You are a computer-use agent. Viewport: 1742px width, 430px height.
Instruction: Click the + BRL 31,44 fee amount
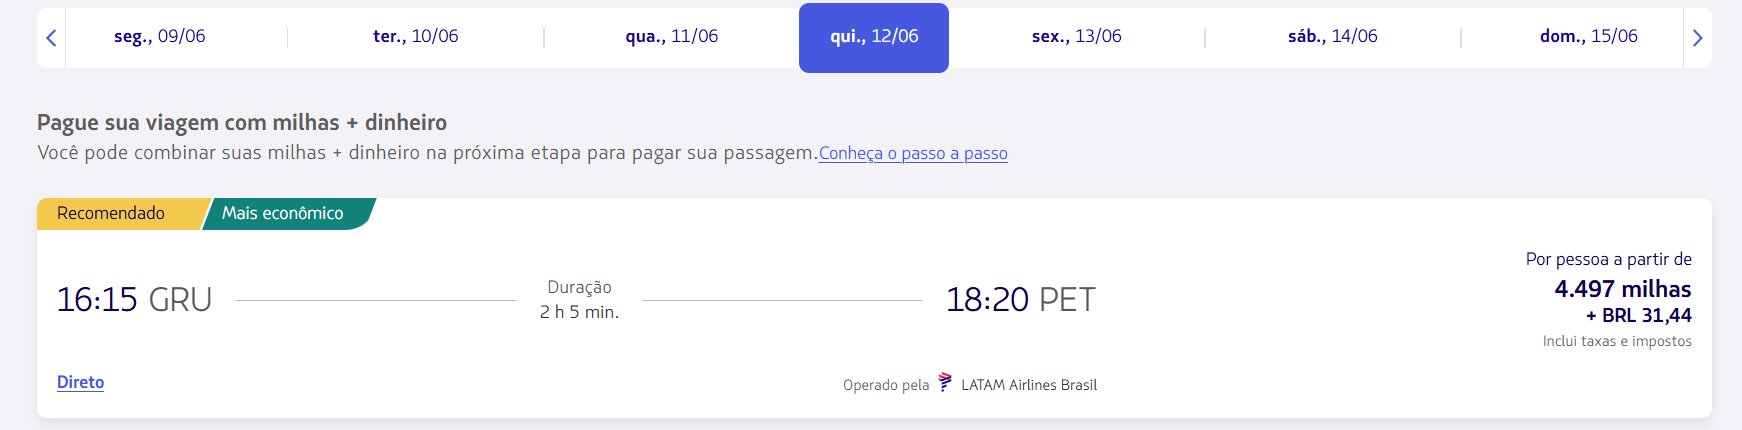tap(1639, 316)
